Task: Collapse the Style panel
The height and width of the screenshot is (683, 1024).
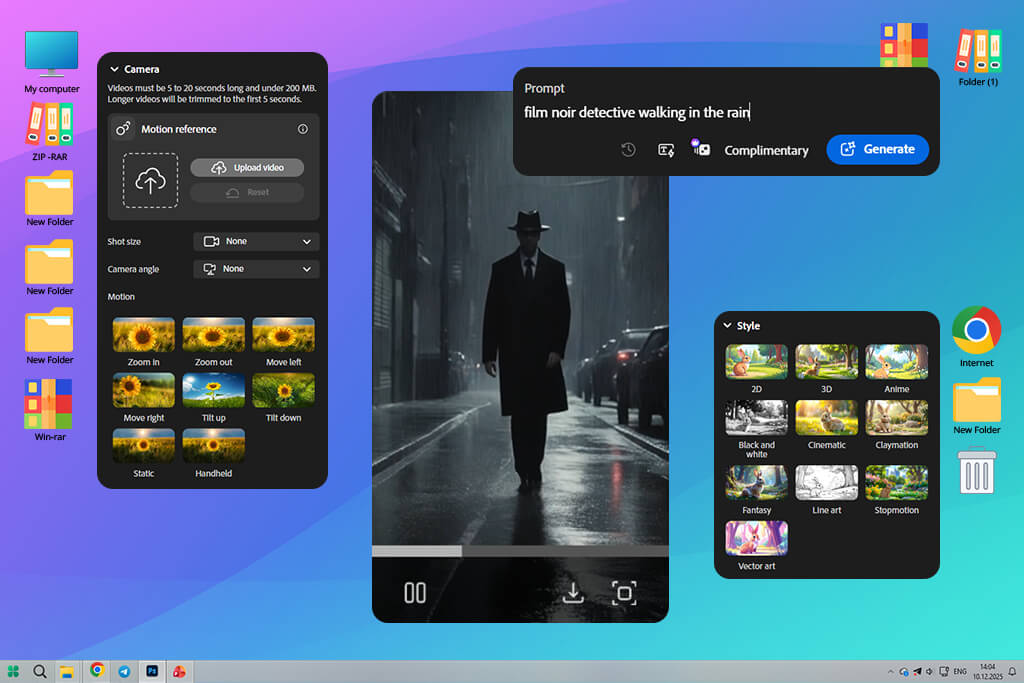Action: [728, 325]
